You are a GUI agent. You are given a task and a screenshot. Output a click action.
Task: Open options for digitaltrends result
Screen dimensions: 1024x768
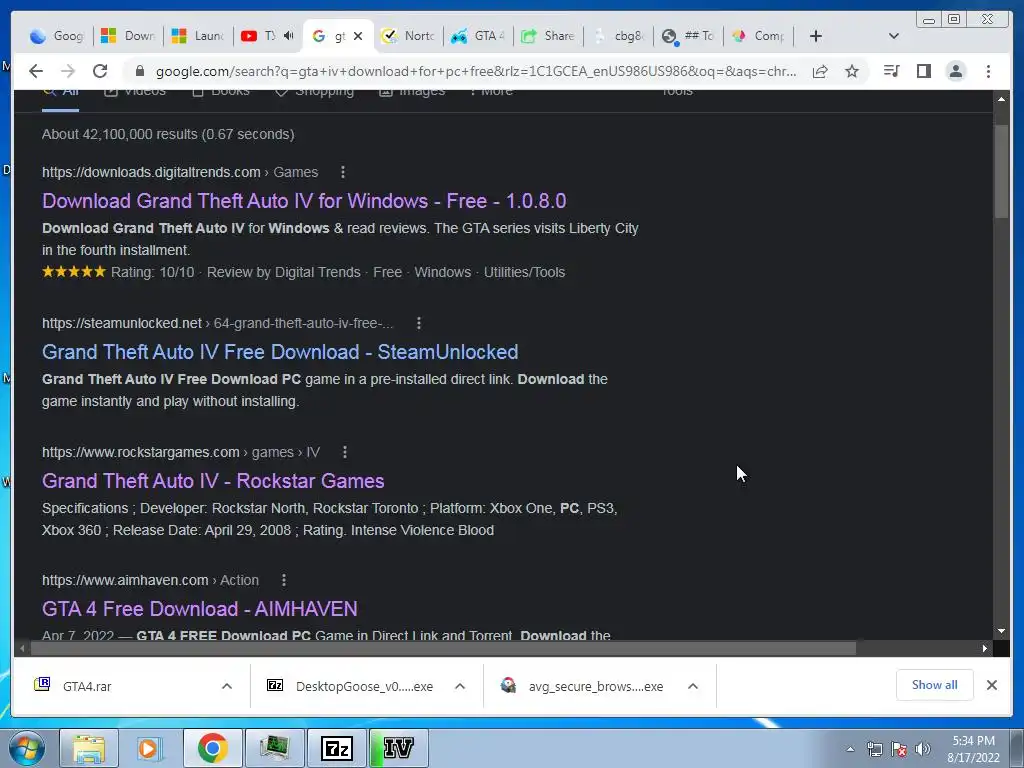pos(343,172)
